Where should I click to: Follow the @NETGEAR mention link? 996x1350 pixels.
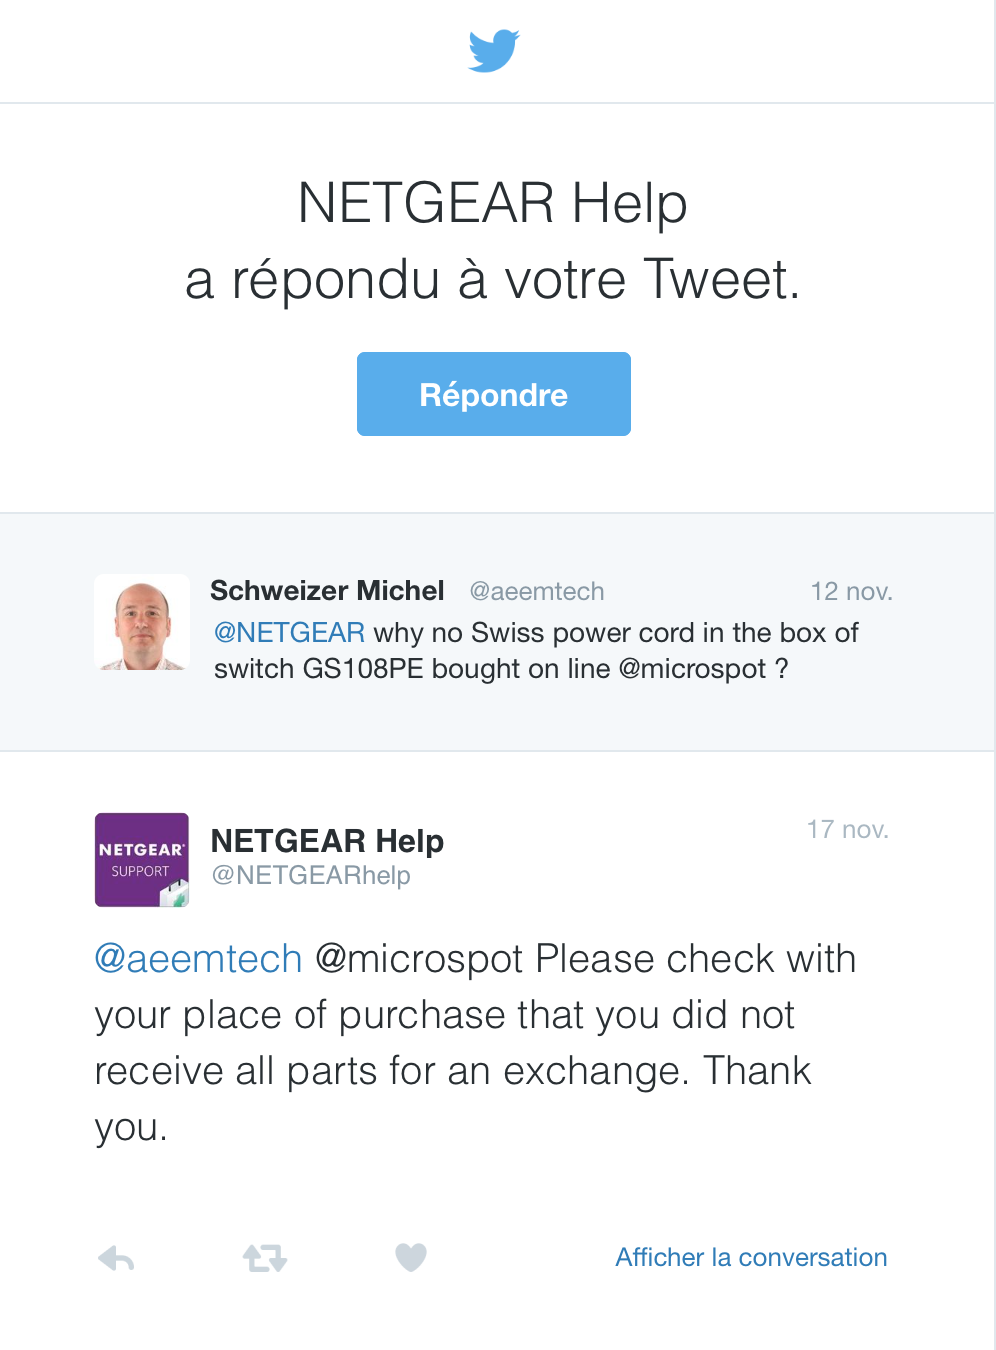(x=289, y=633)
